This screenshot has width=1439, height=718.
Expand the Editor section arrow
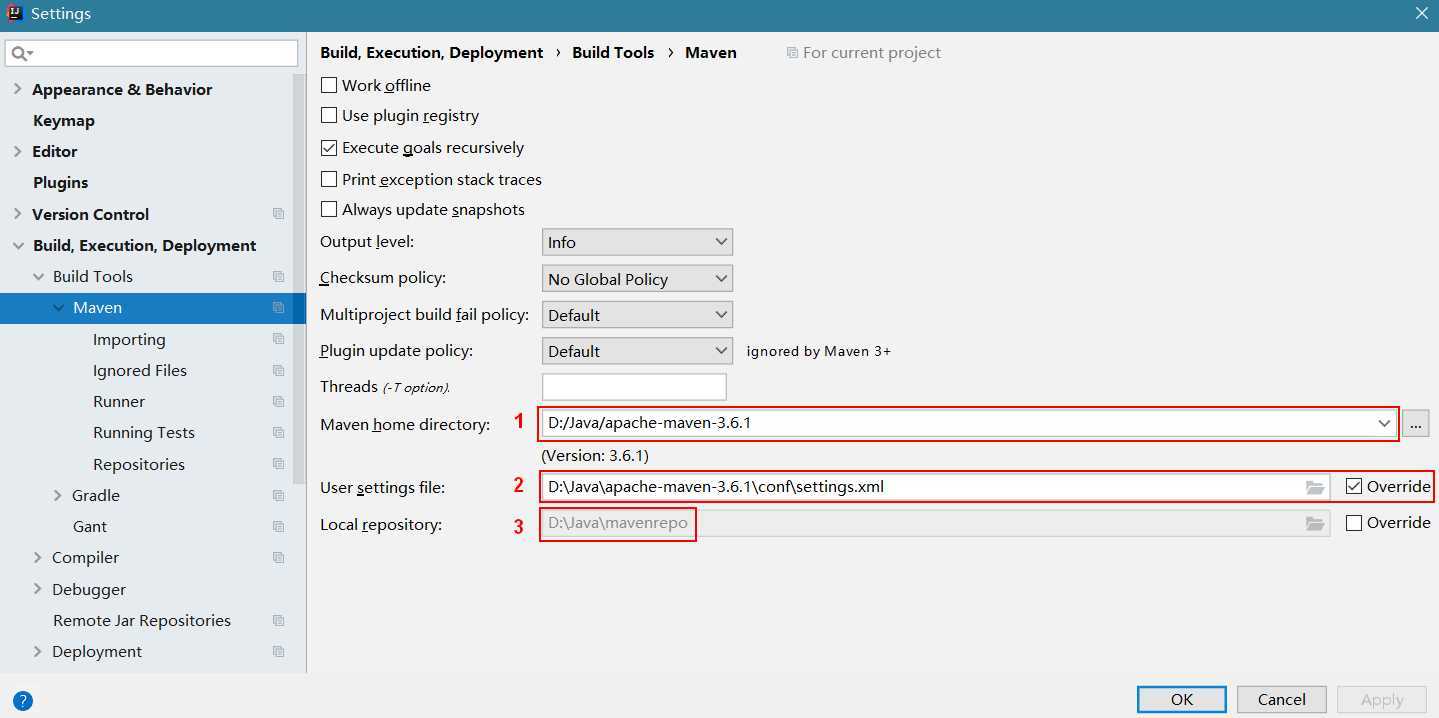point(17,151)
